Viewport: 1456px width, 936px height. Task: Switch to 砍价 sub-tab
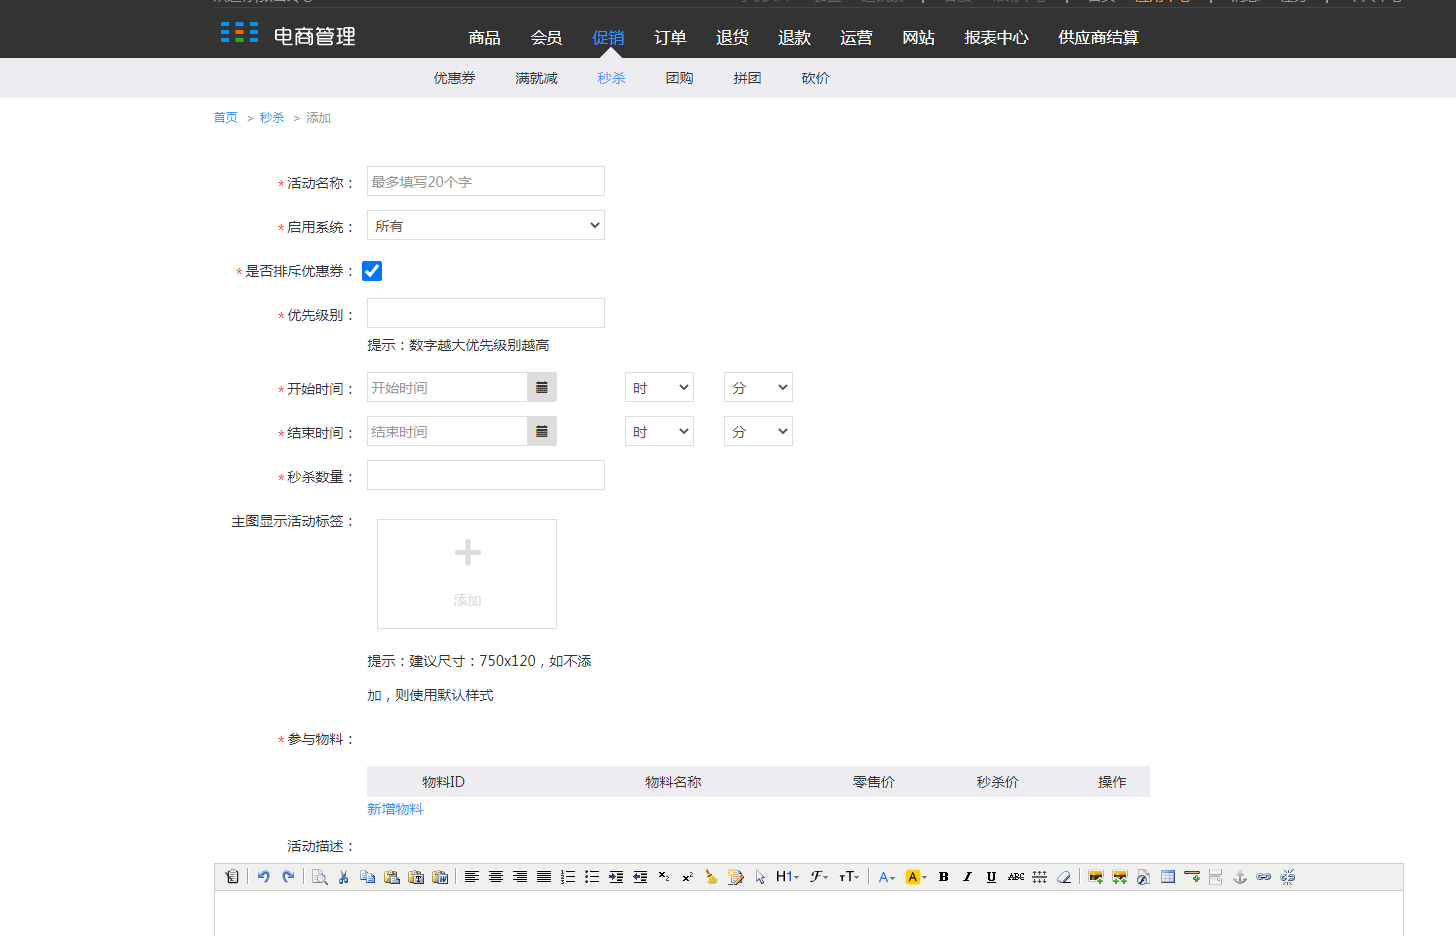click(815, 78)
